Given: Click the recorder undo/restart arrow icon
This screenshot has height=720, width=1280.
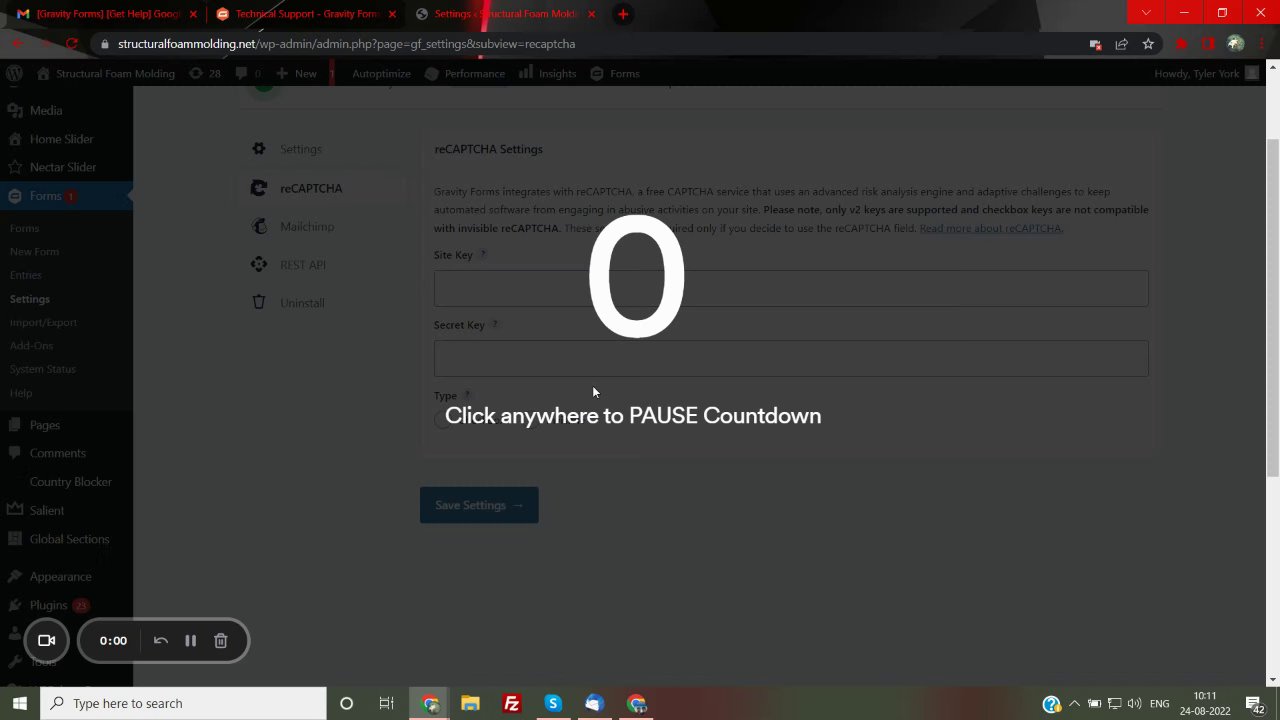Looking at the screenshot, I should click(160, 641).
